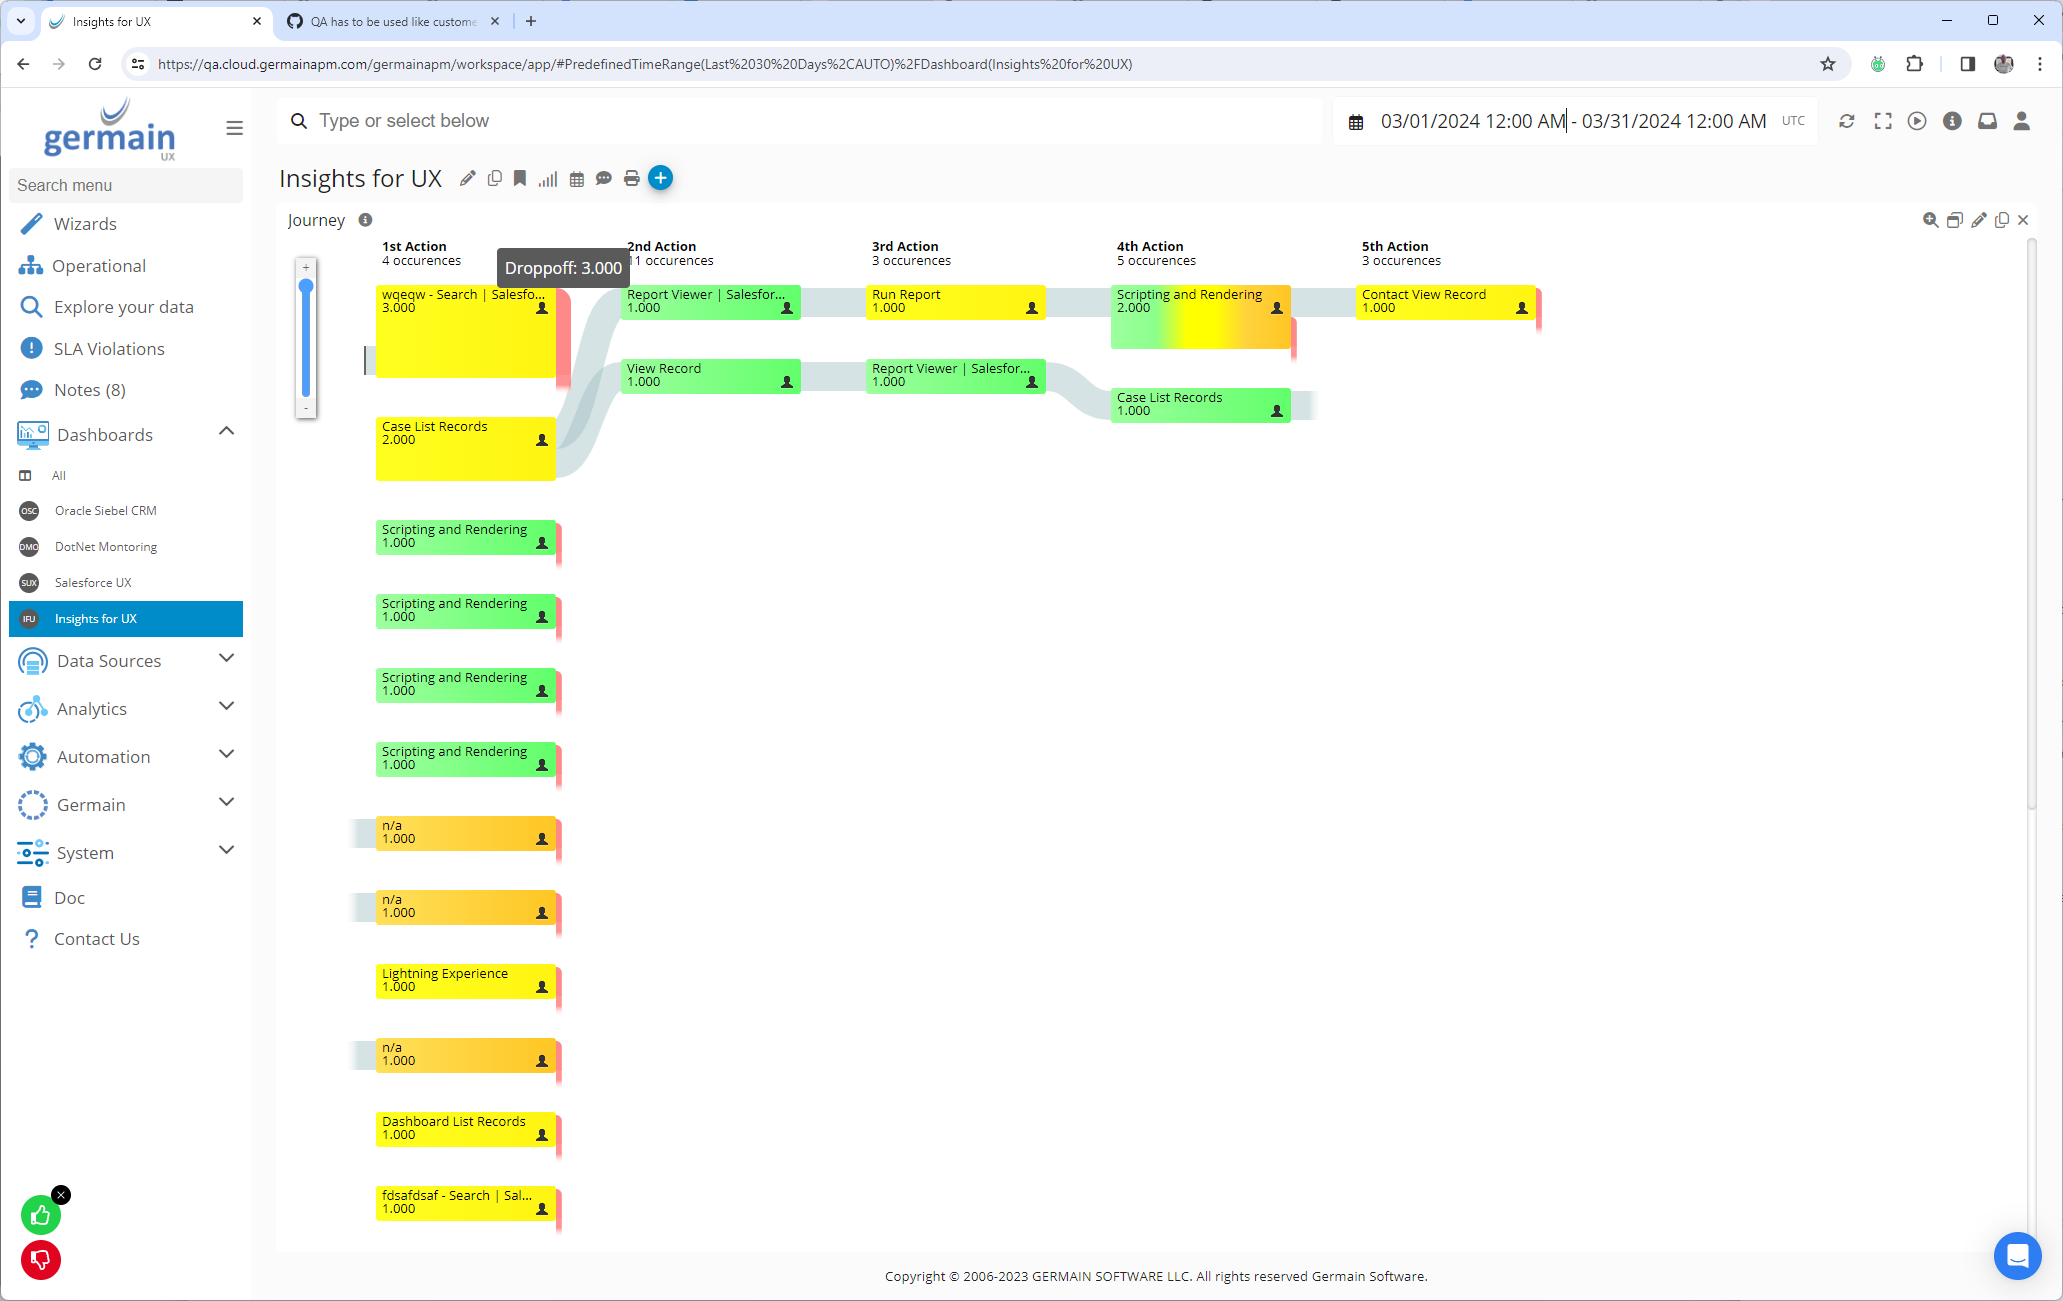Open SLA Violations page
Viewport: 2063px width, 1301px height.
coord(109,348)
